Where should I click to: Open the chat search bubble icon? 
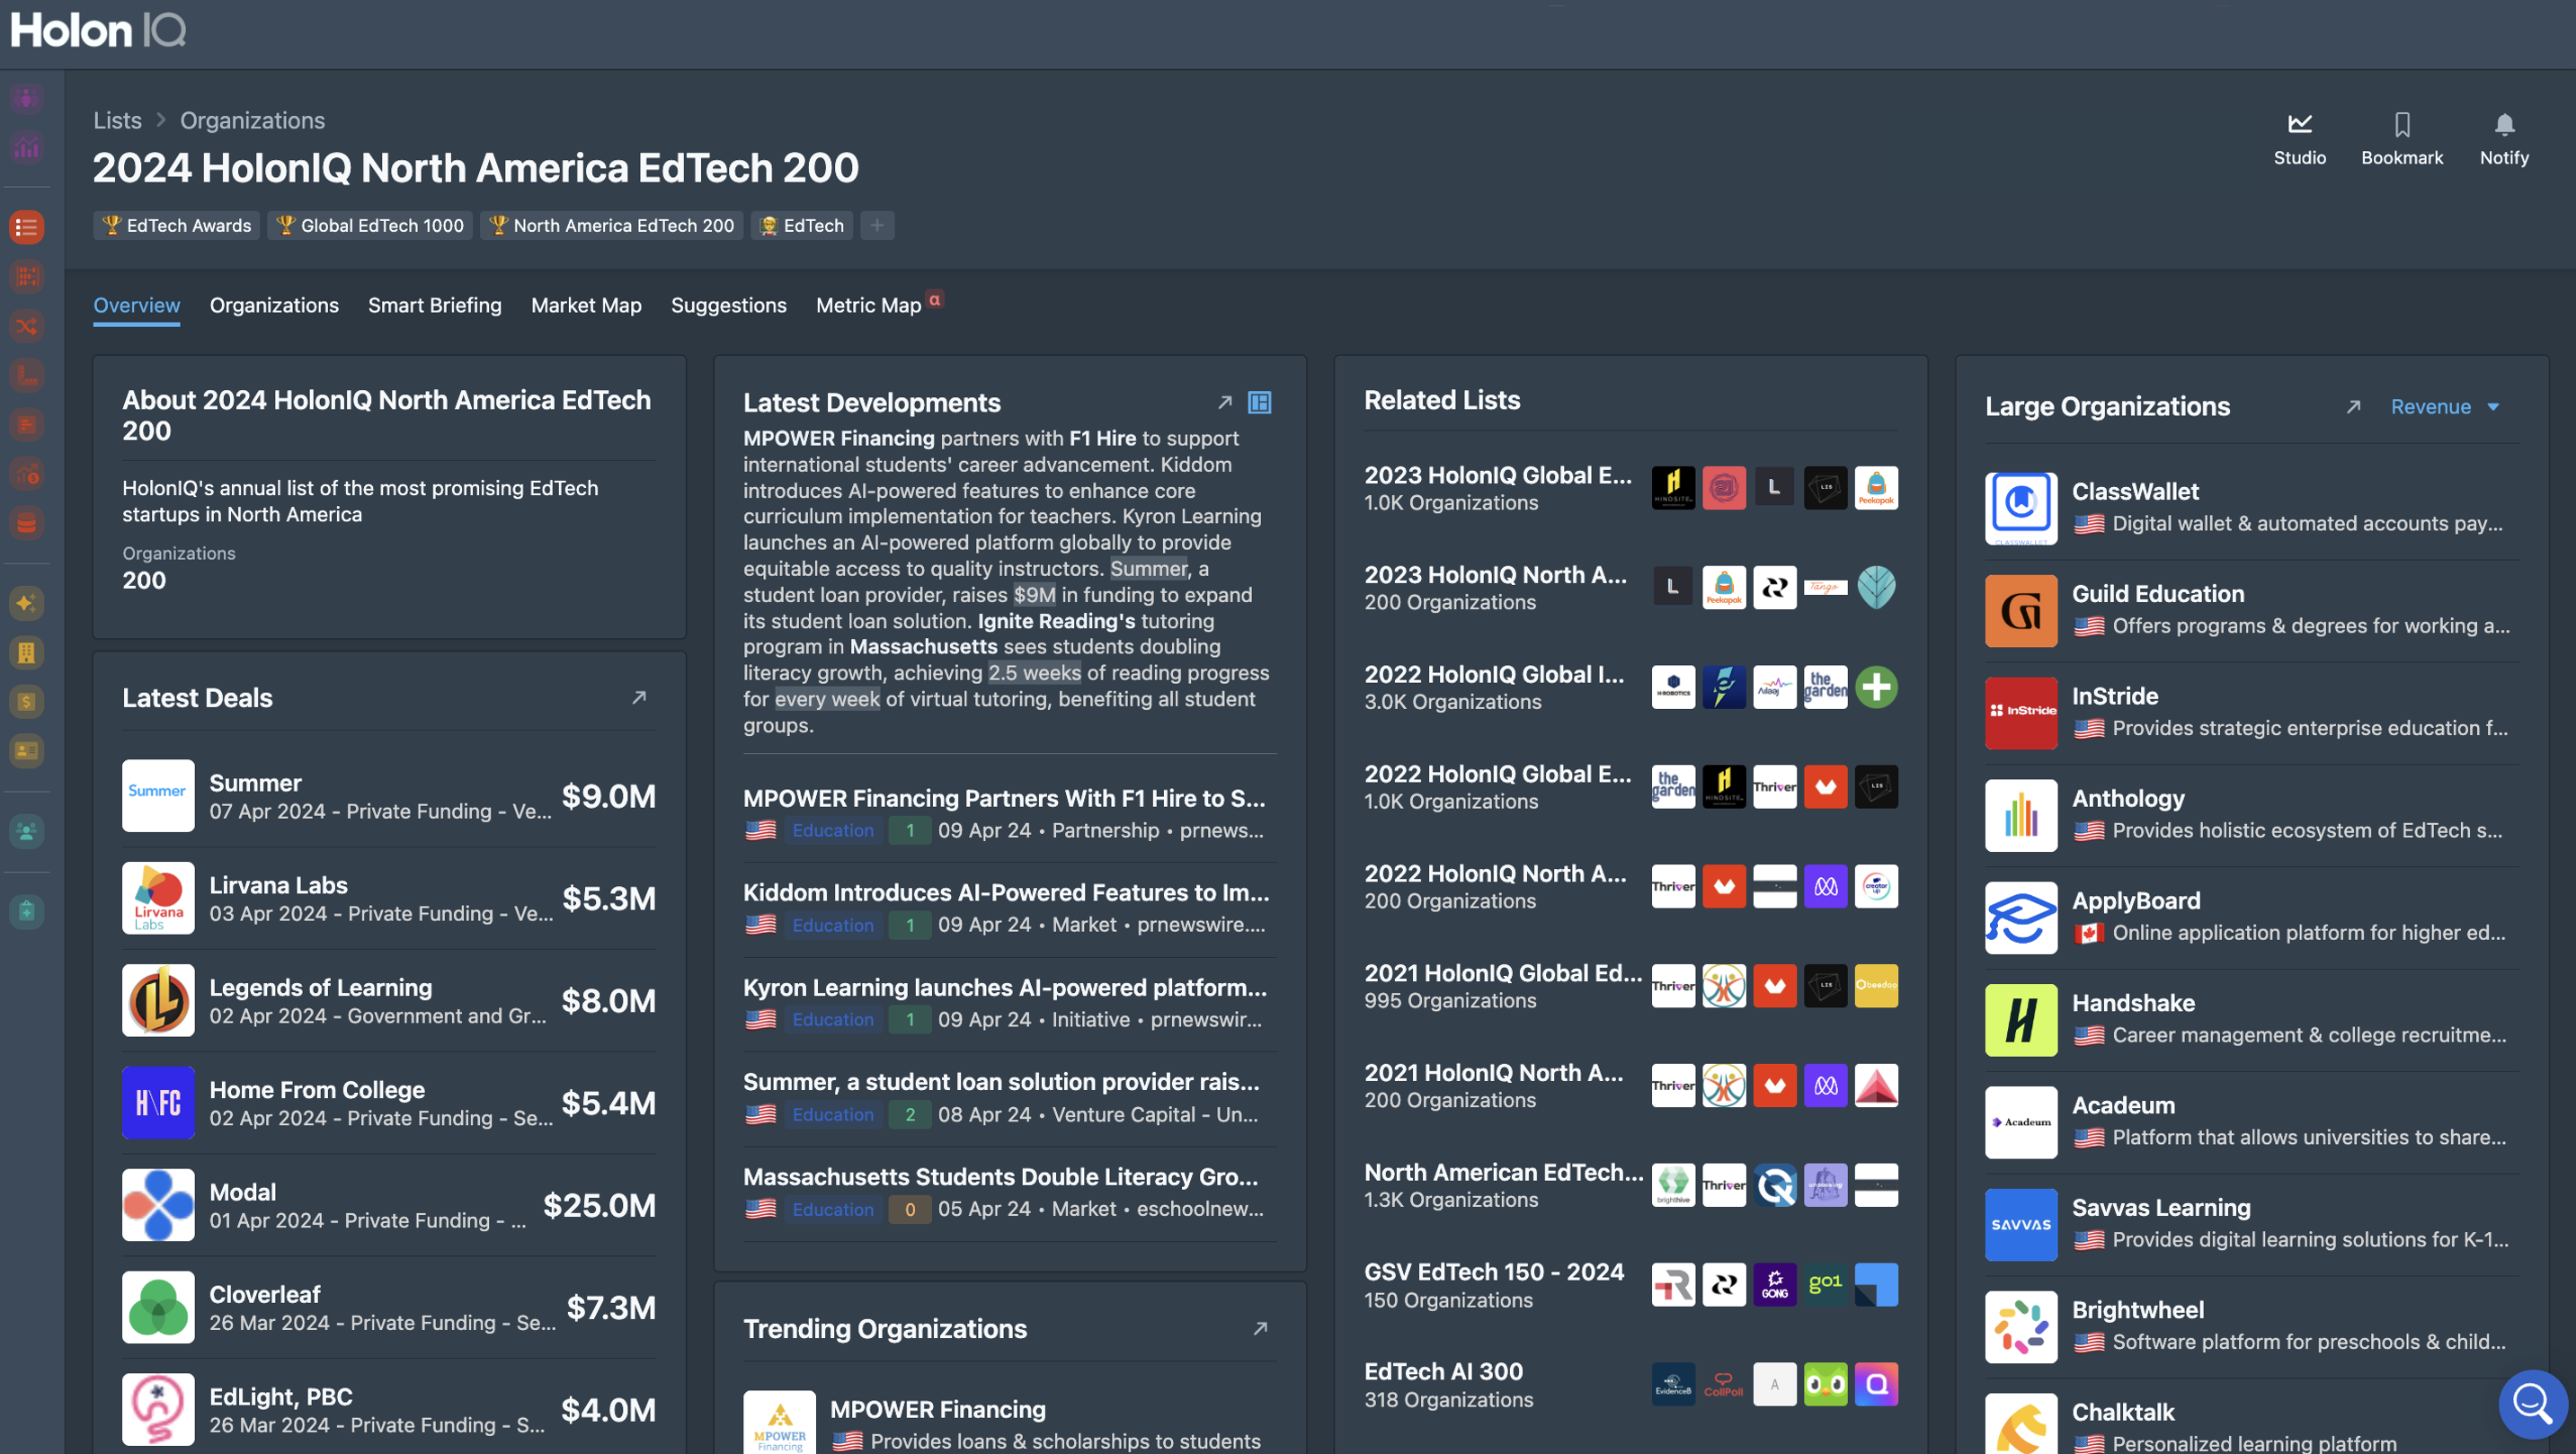point(2531,1402)
